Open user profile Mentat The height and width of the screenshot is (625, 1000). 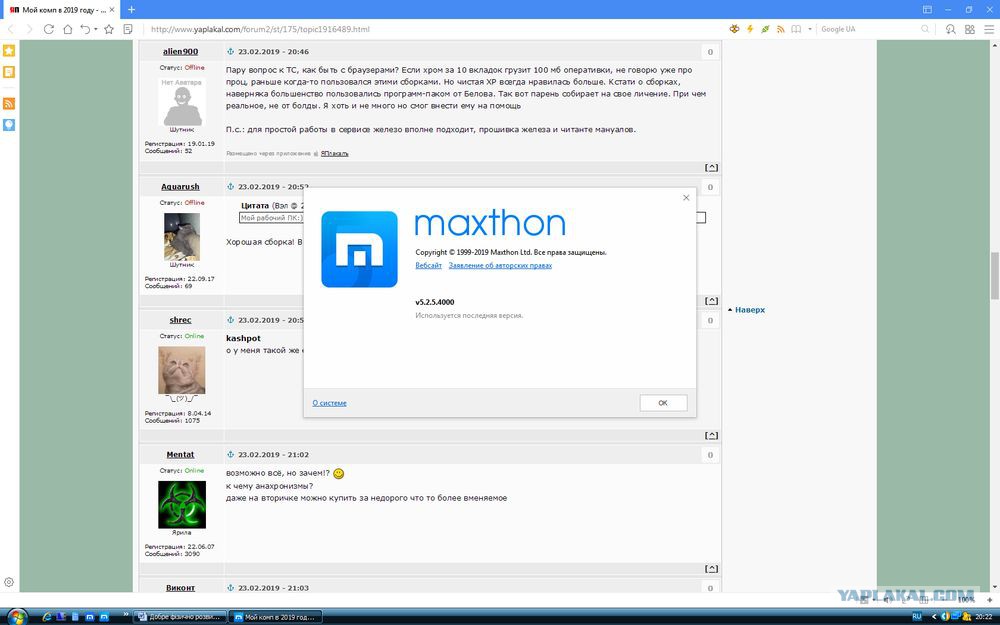coord(180,455)
